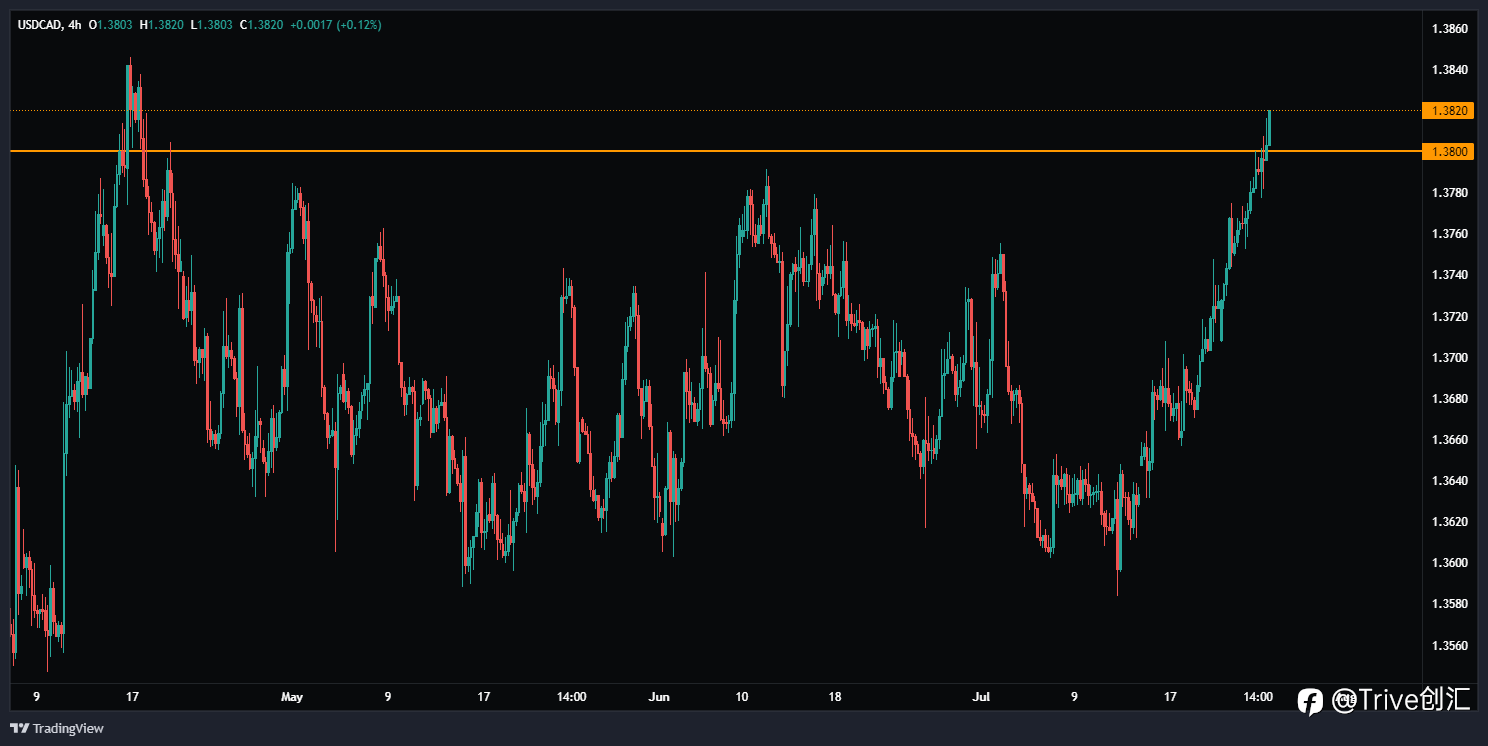Click the 1.3740 price axis label

[1449, 275]
